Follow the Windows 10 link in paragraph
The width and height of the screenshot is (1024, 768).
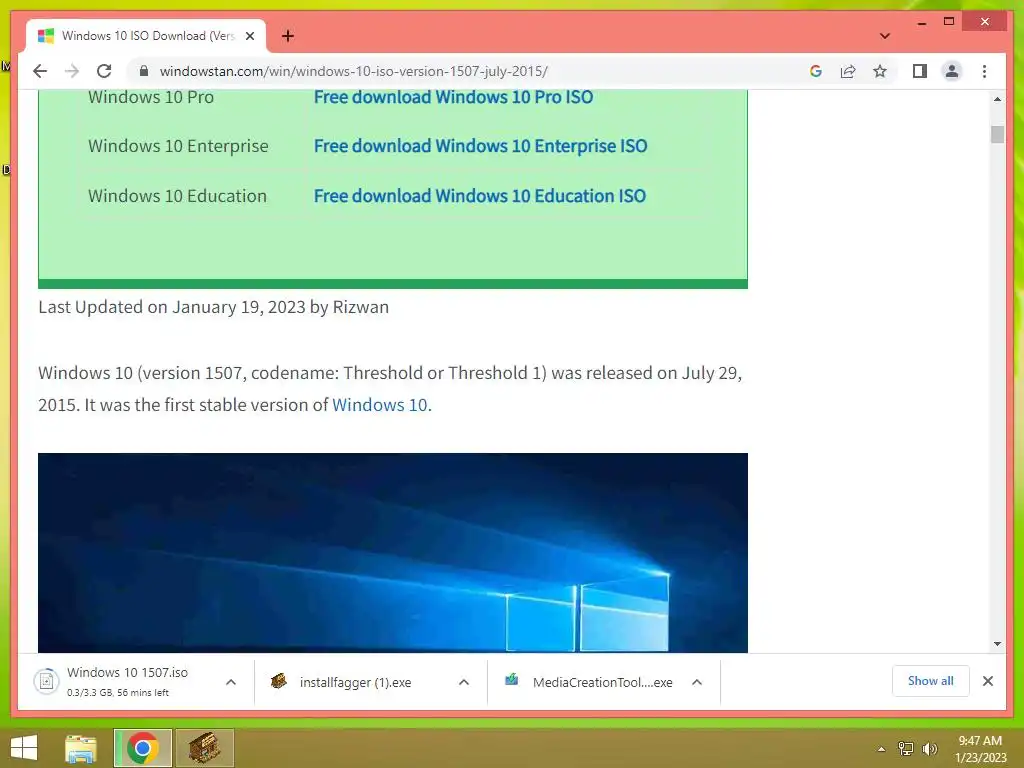point(379,405)
